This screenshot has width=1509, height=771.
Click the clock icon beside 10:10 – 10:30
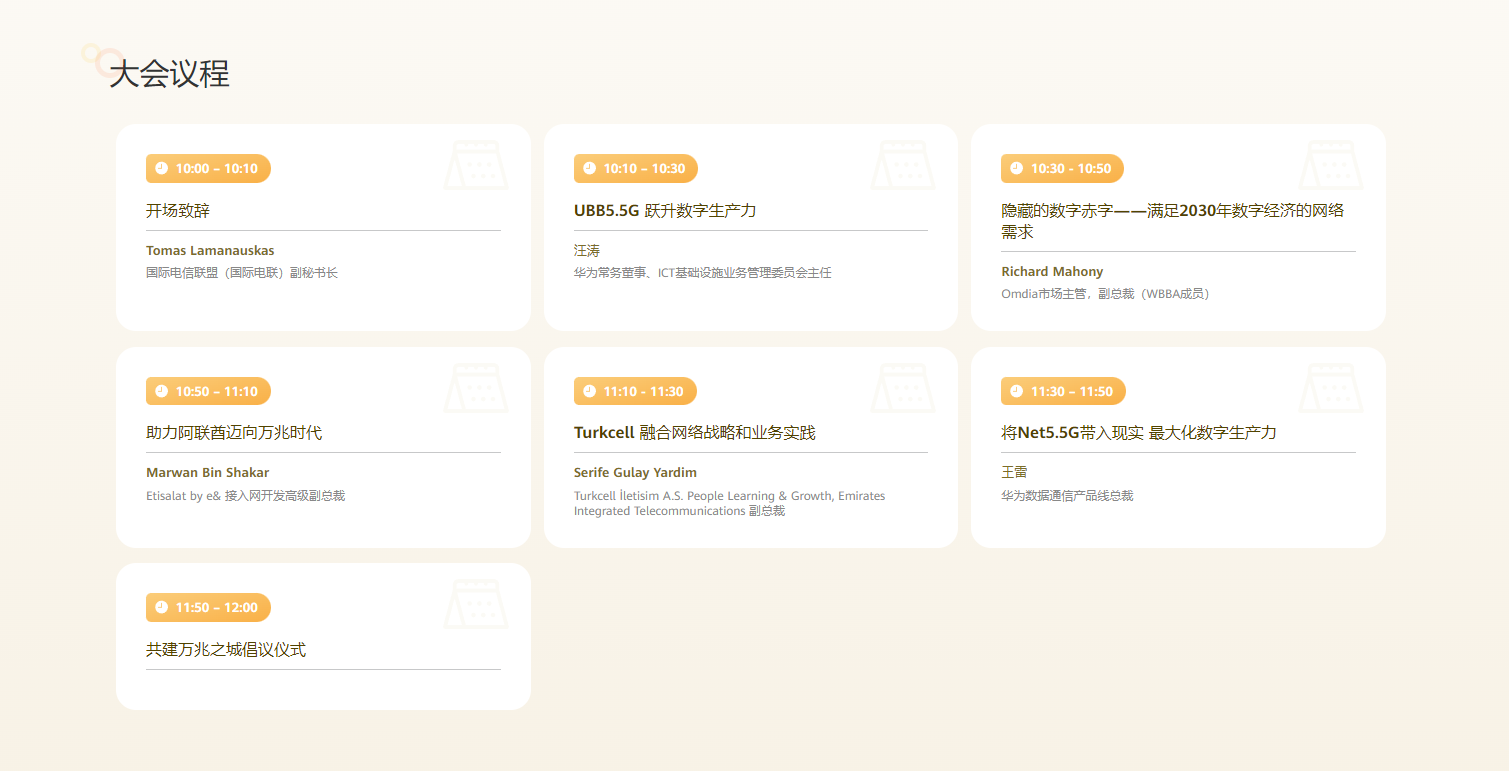[x=589, y=168]
